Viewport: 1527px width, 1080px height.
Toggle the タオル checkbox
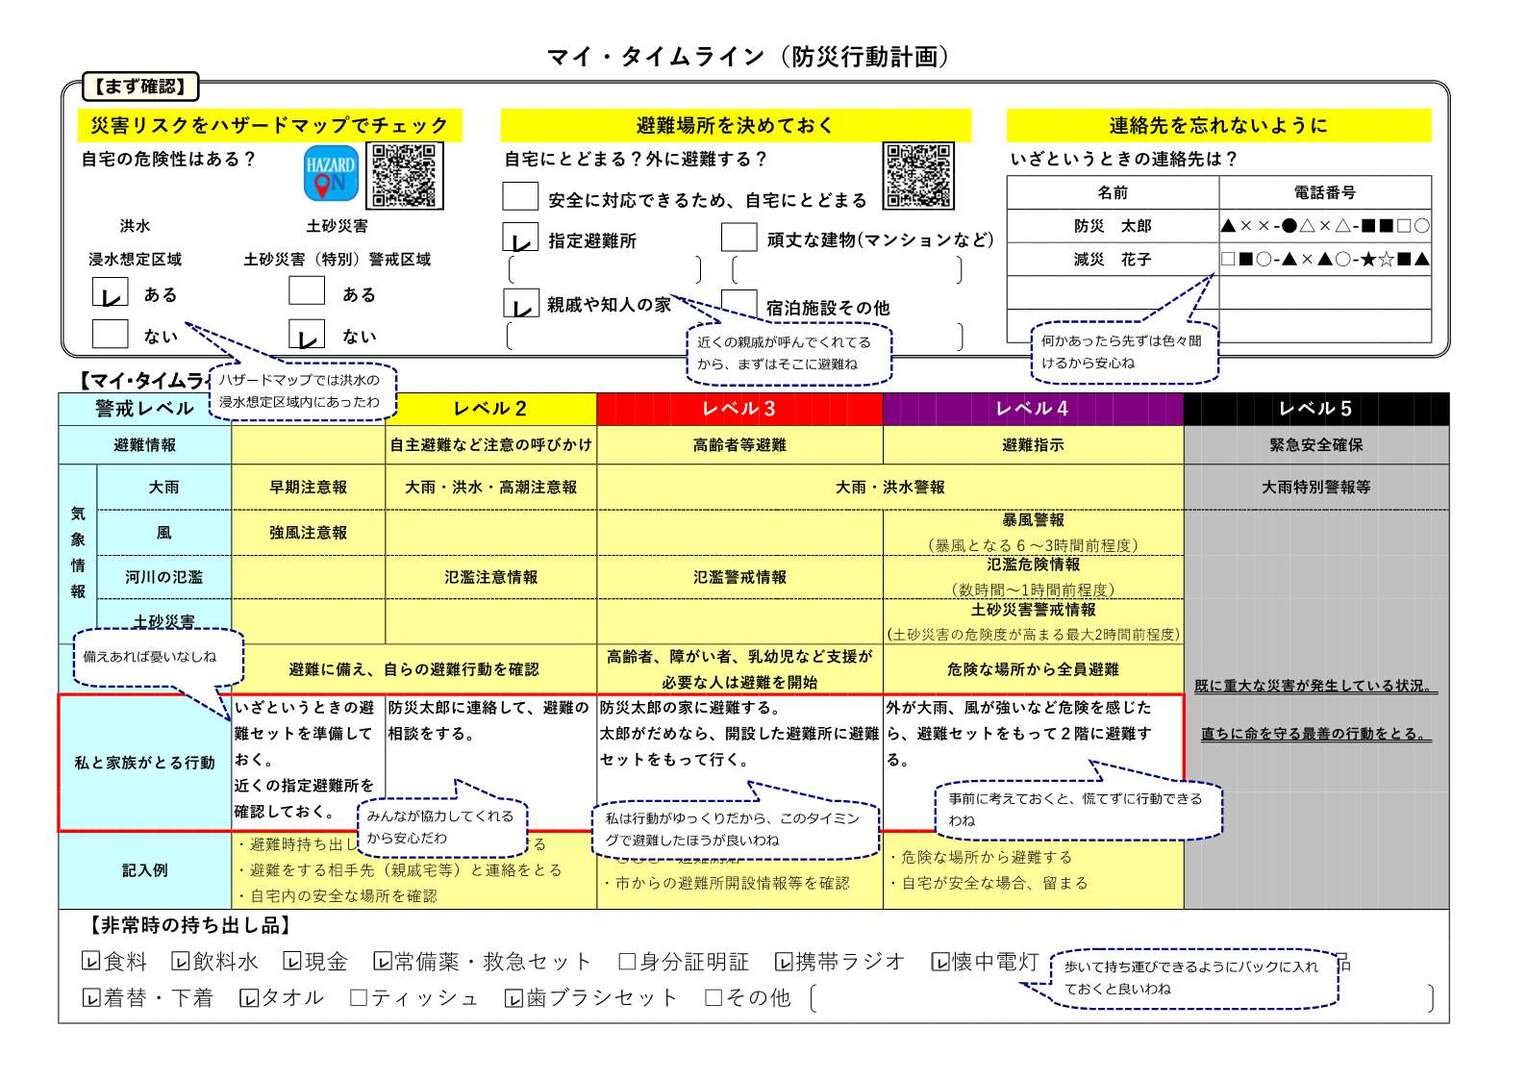(x=249, y=998)
